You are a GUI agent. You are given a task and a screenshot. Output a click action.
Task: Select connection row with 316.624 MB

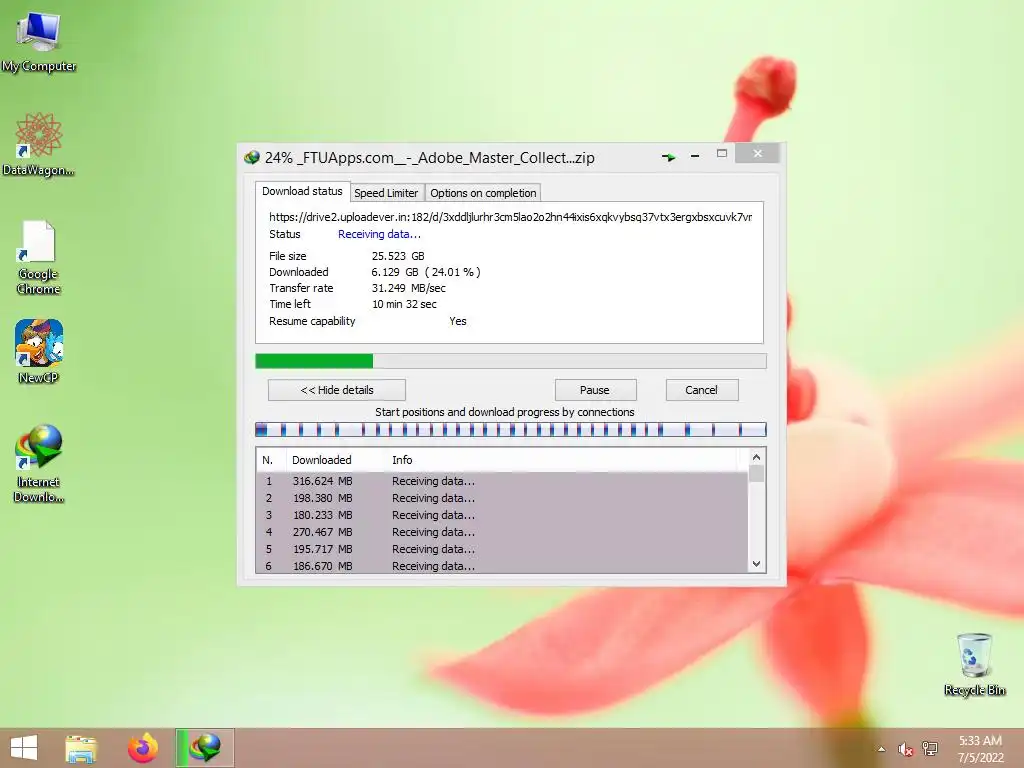[502, 481]
